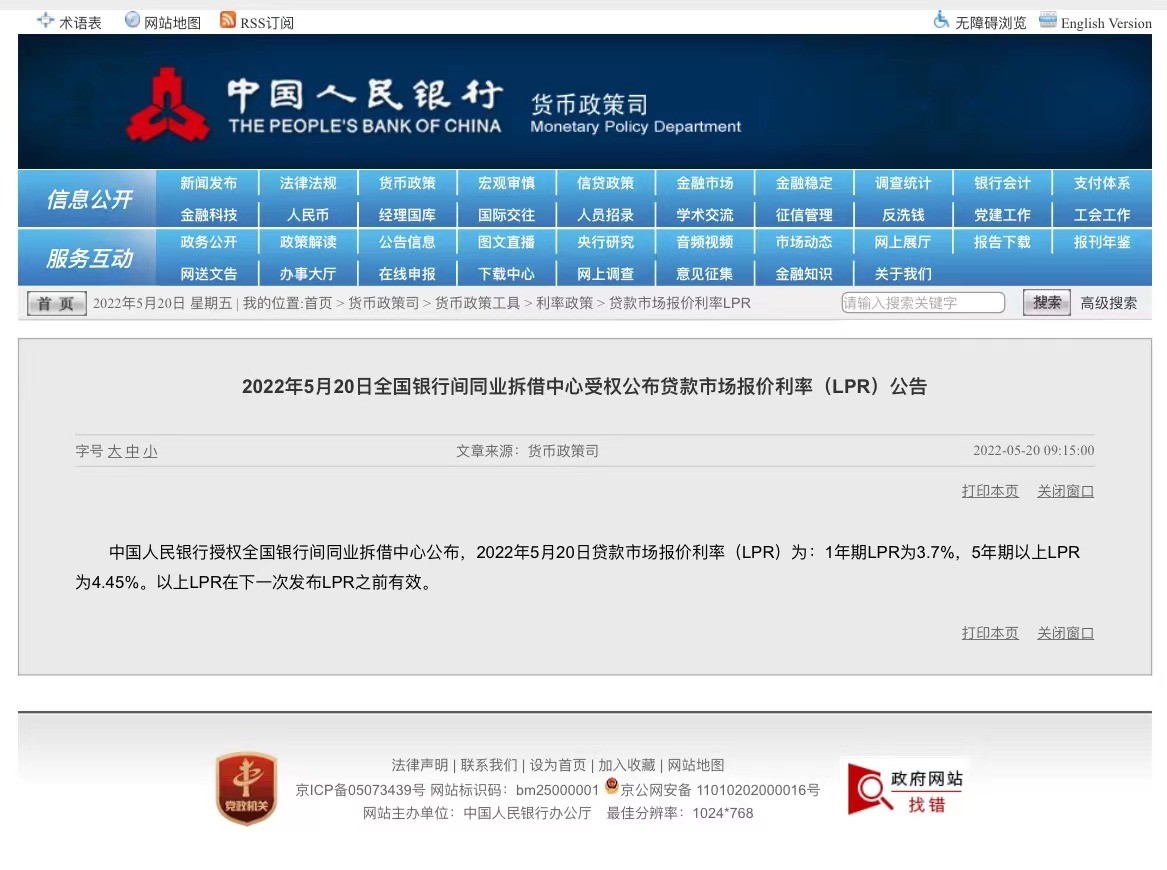Set font size to 小
1167x870 pixels.
[150, 451]
